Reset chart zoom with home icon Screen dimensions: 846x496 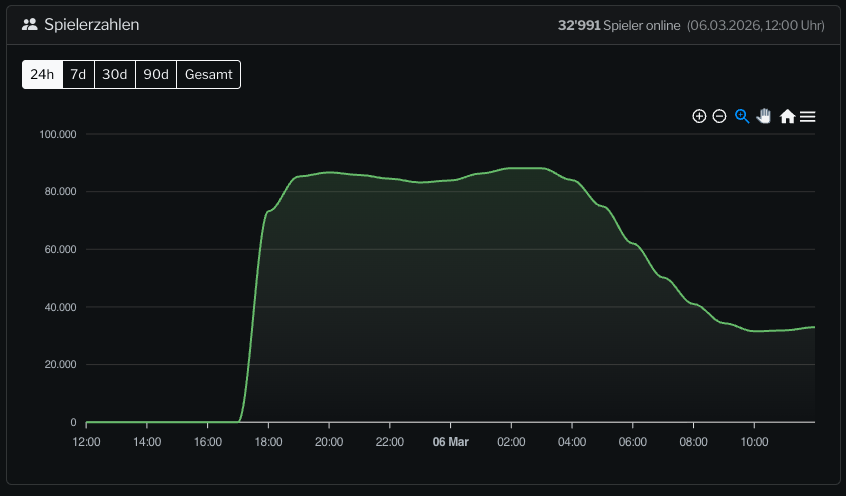click(x=787, y=116)
